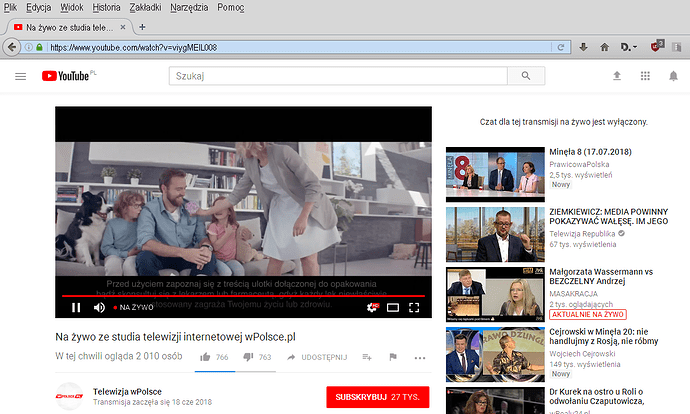Go to the browser home page icon
The height and width of the screenshot is (414, 690).
tap(605, 47)
